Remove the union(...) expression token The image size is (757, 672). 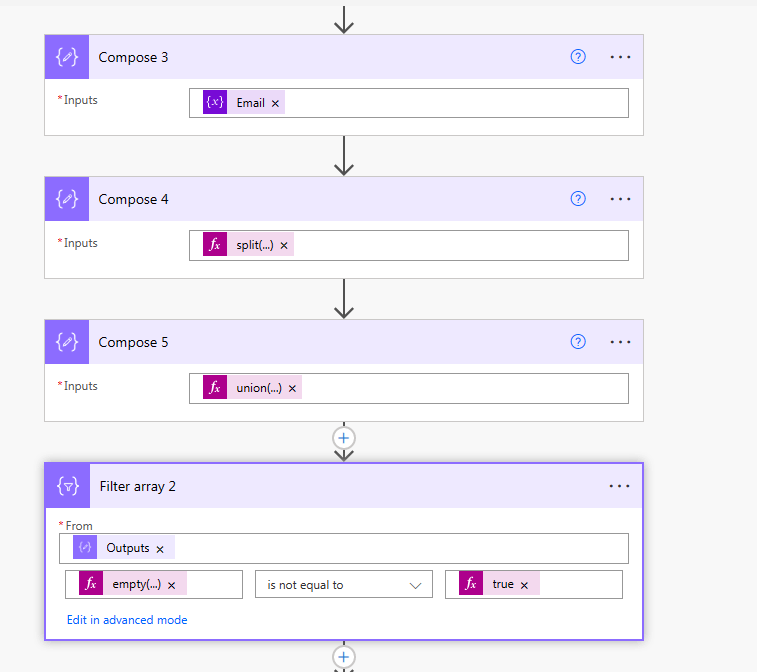coord(292,388)
